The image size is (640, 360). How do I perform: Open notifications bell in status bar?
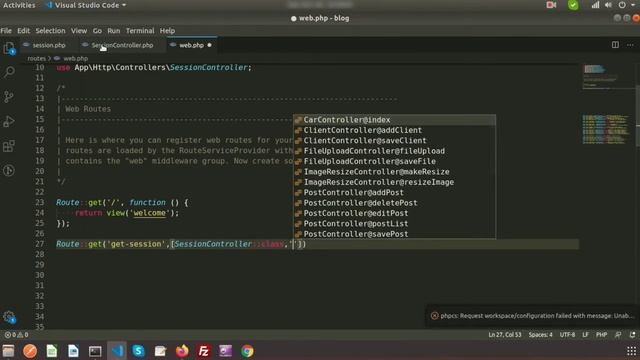click(x=632, y=335)
